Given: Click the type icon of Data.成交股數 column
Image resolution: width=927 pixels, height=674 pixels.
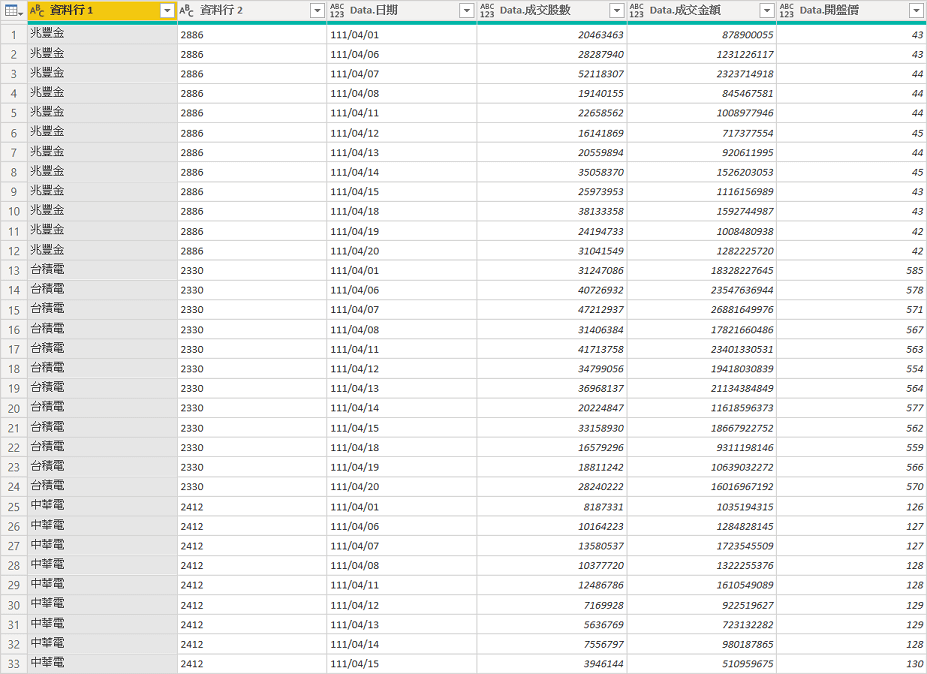Looking at the screenshot, I should coord(487,10).
